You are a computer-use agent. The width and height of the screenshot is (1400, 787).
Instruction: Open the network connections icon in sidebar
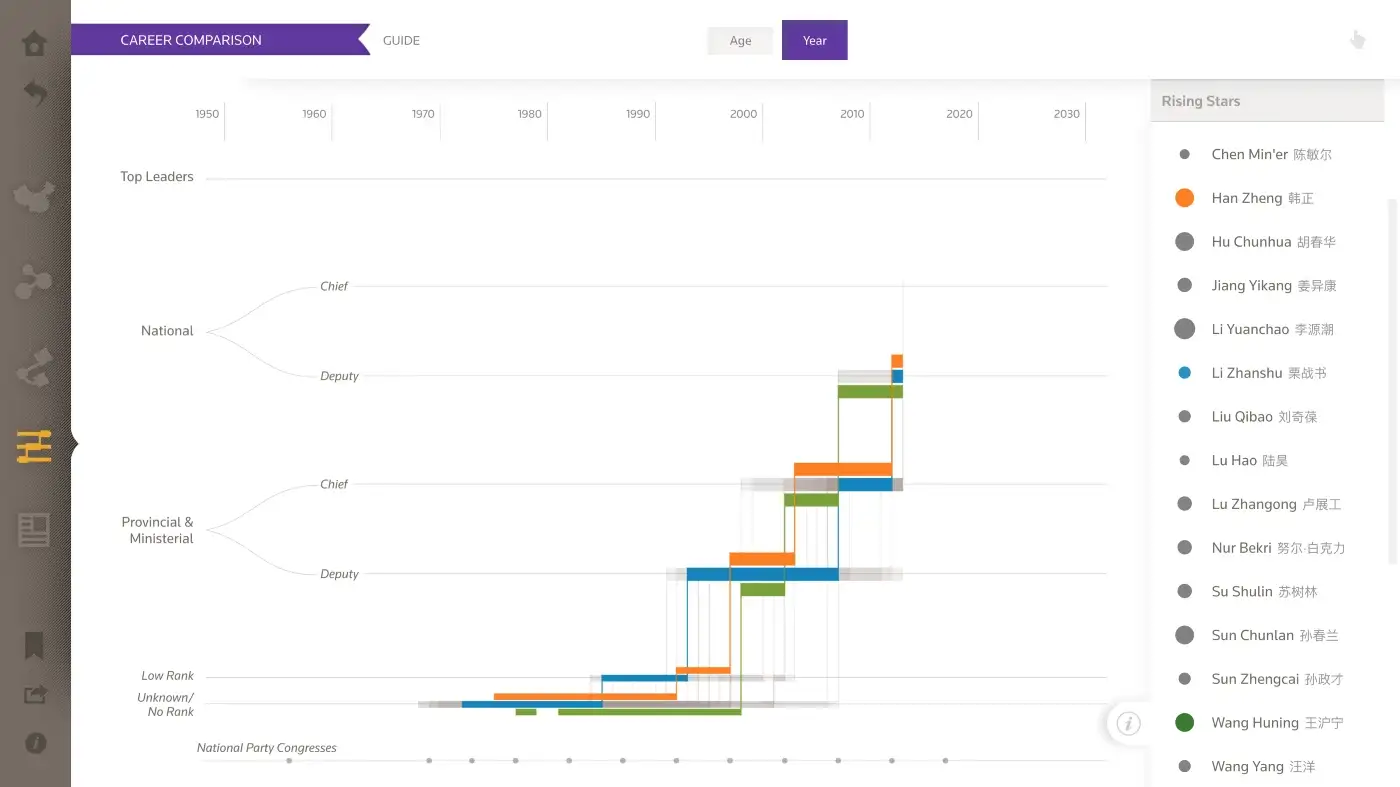34,282
